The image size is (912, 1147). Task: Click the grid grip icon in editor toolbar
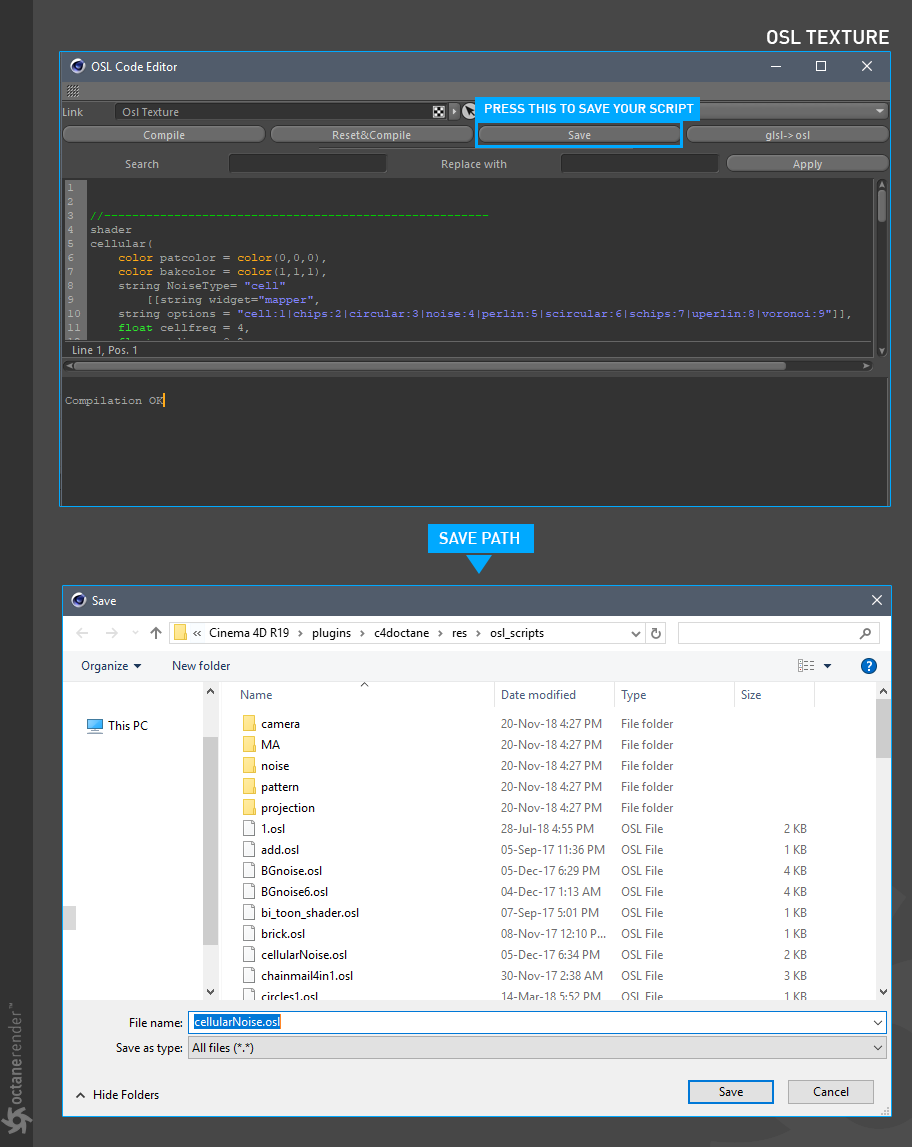(x=73, y=91)
